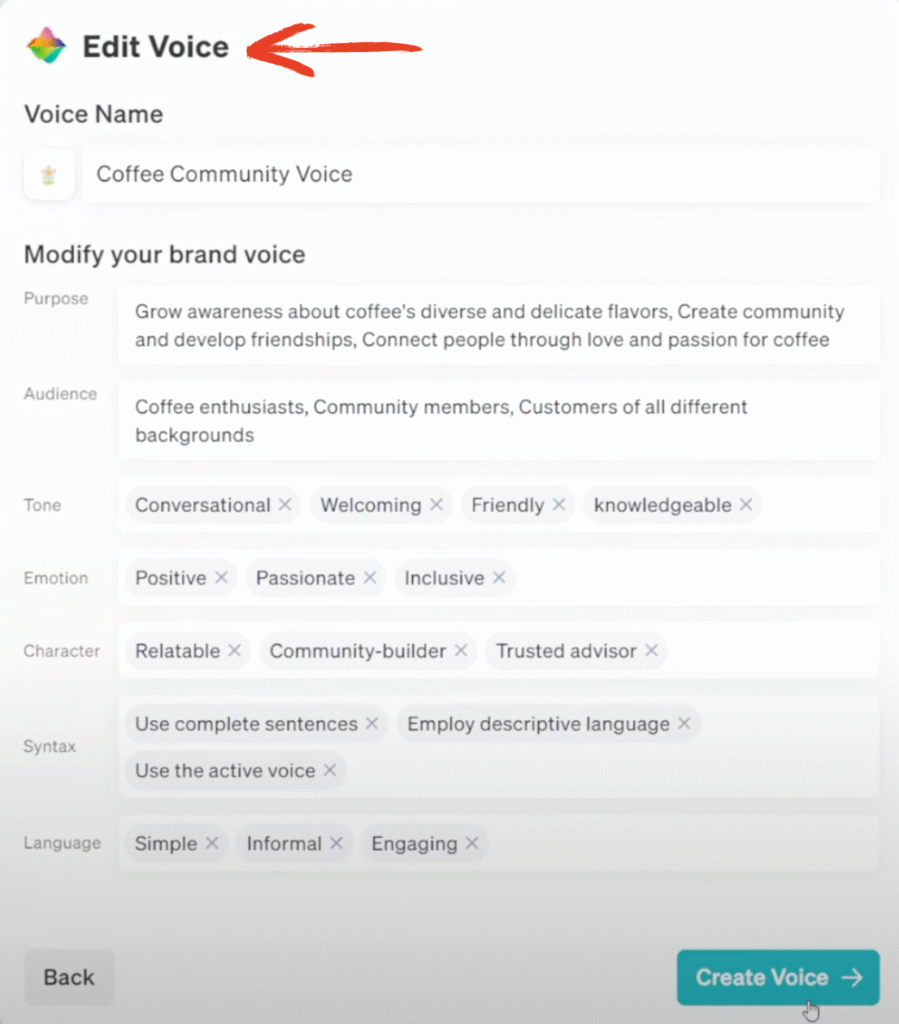
Task: Go back with the Back button
Action: (x=69, y=977)
